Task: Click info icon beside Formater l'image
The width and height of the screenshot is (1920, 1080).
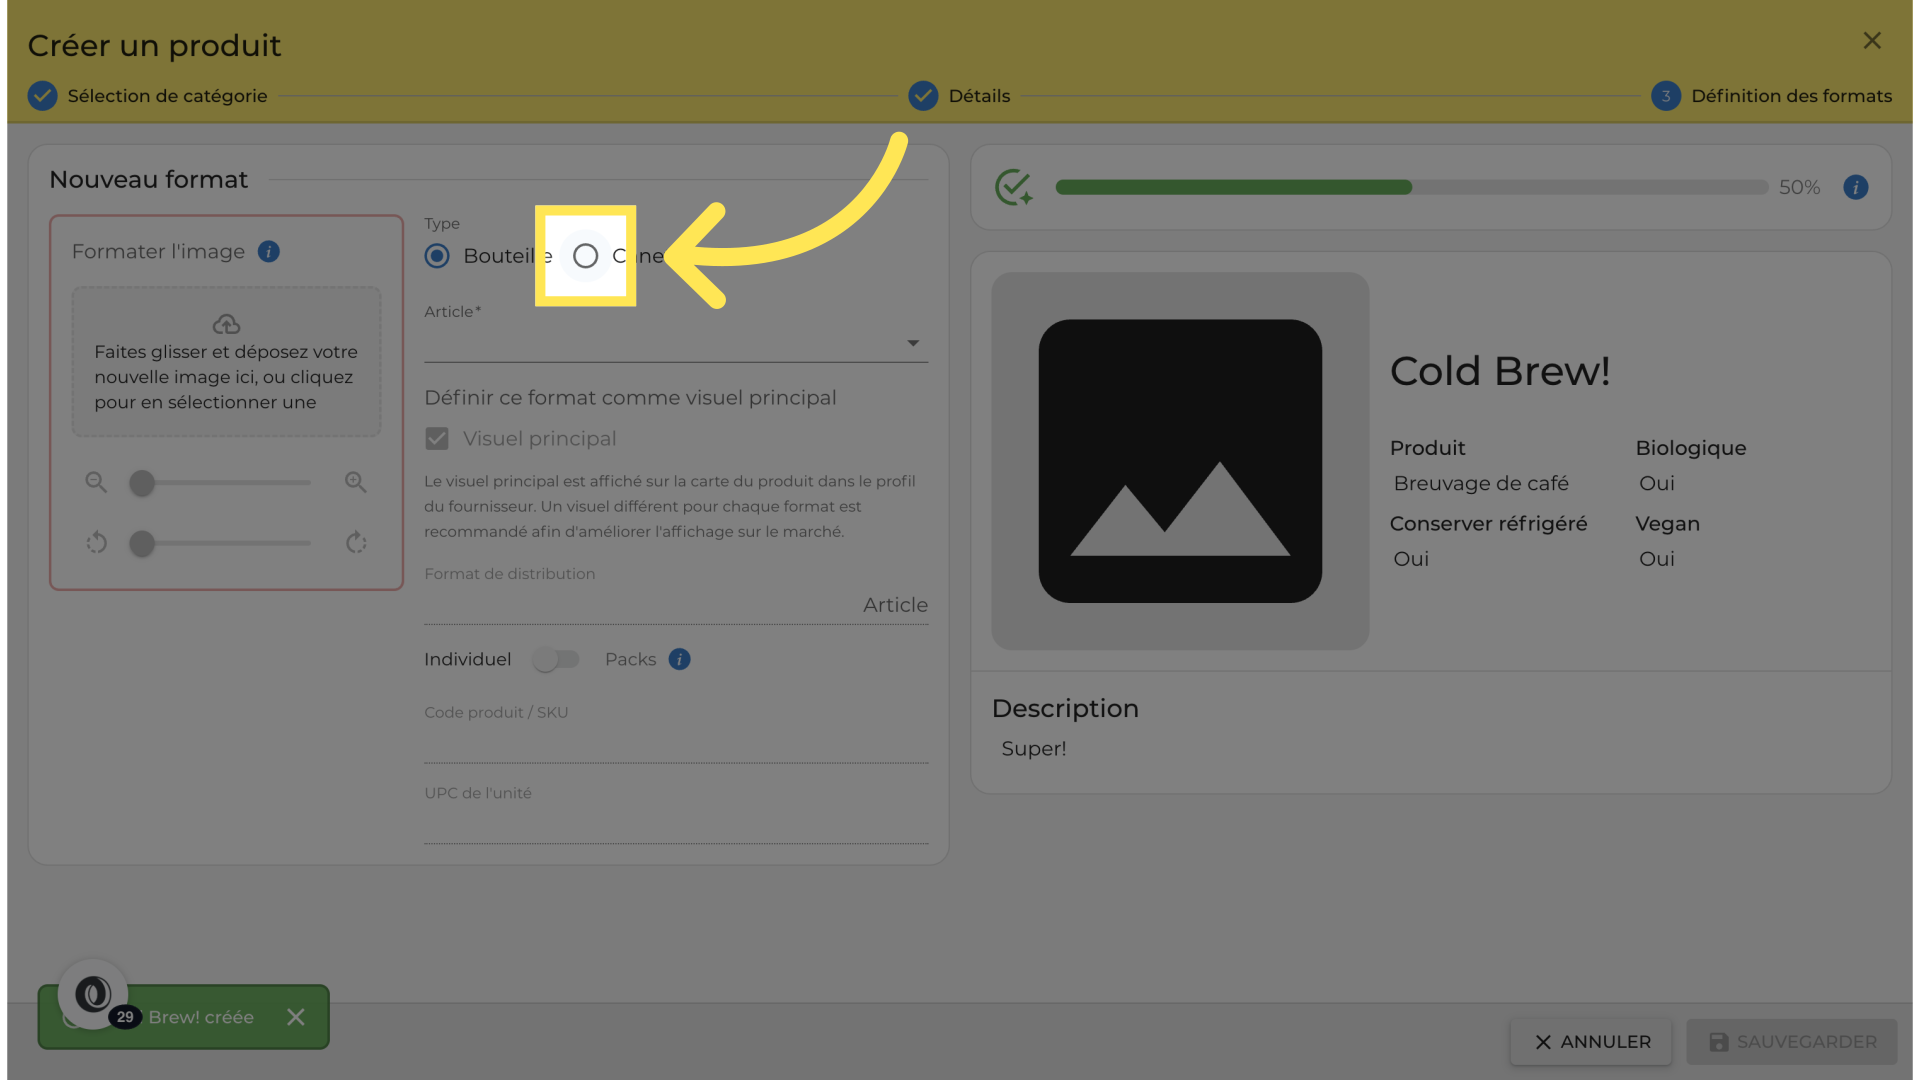Action: (268, 251)
